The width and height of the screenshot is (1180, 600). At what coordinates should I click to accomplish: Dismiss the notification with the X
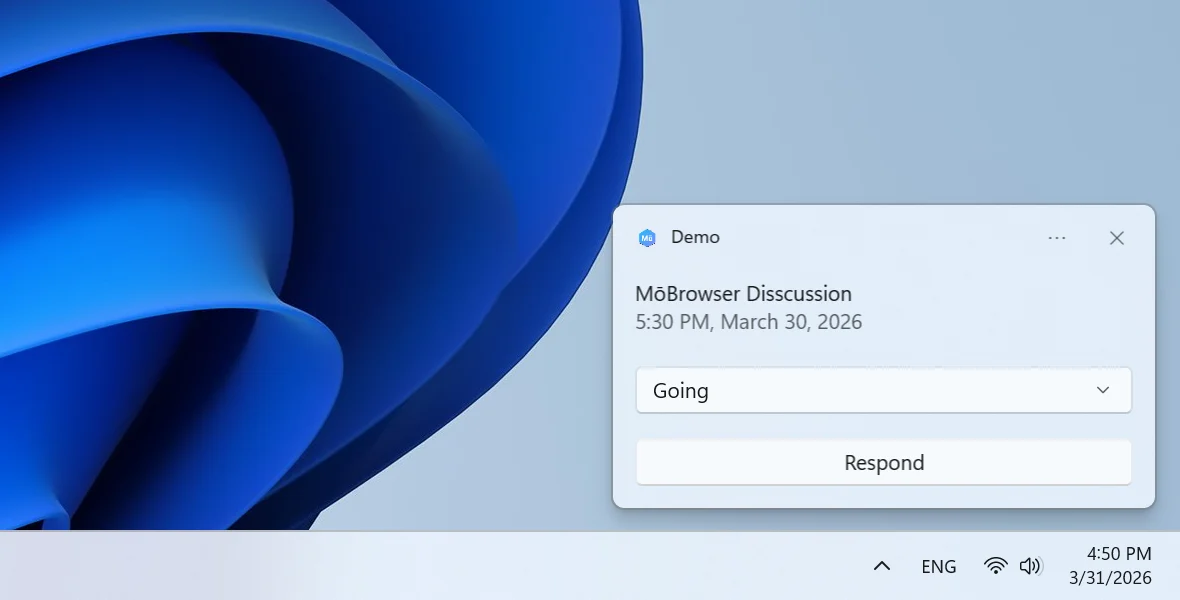(1116, 238)
